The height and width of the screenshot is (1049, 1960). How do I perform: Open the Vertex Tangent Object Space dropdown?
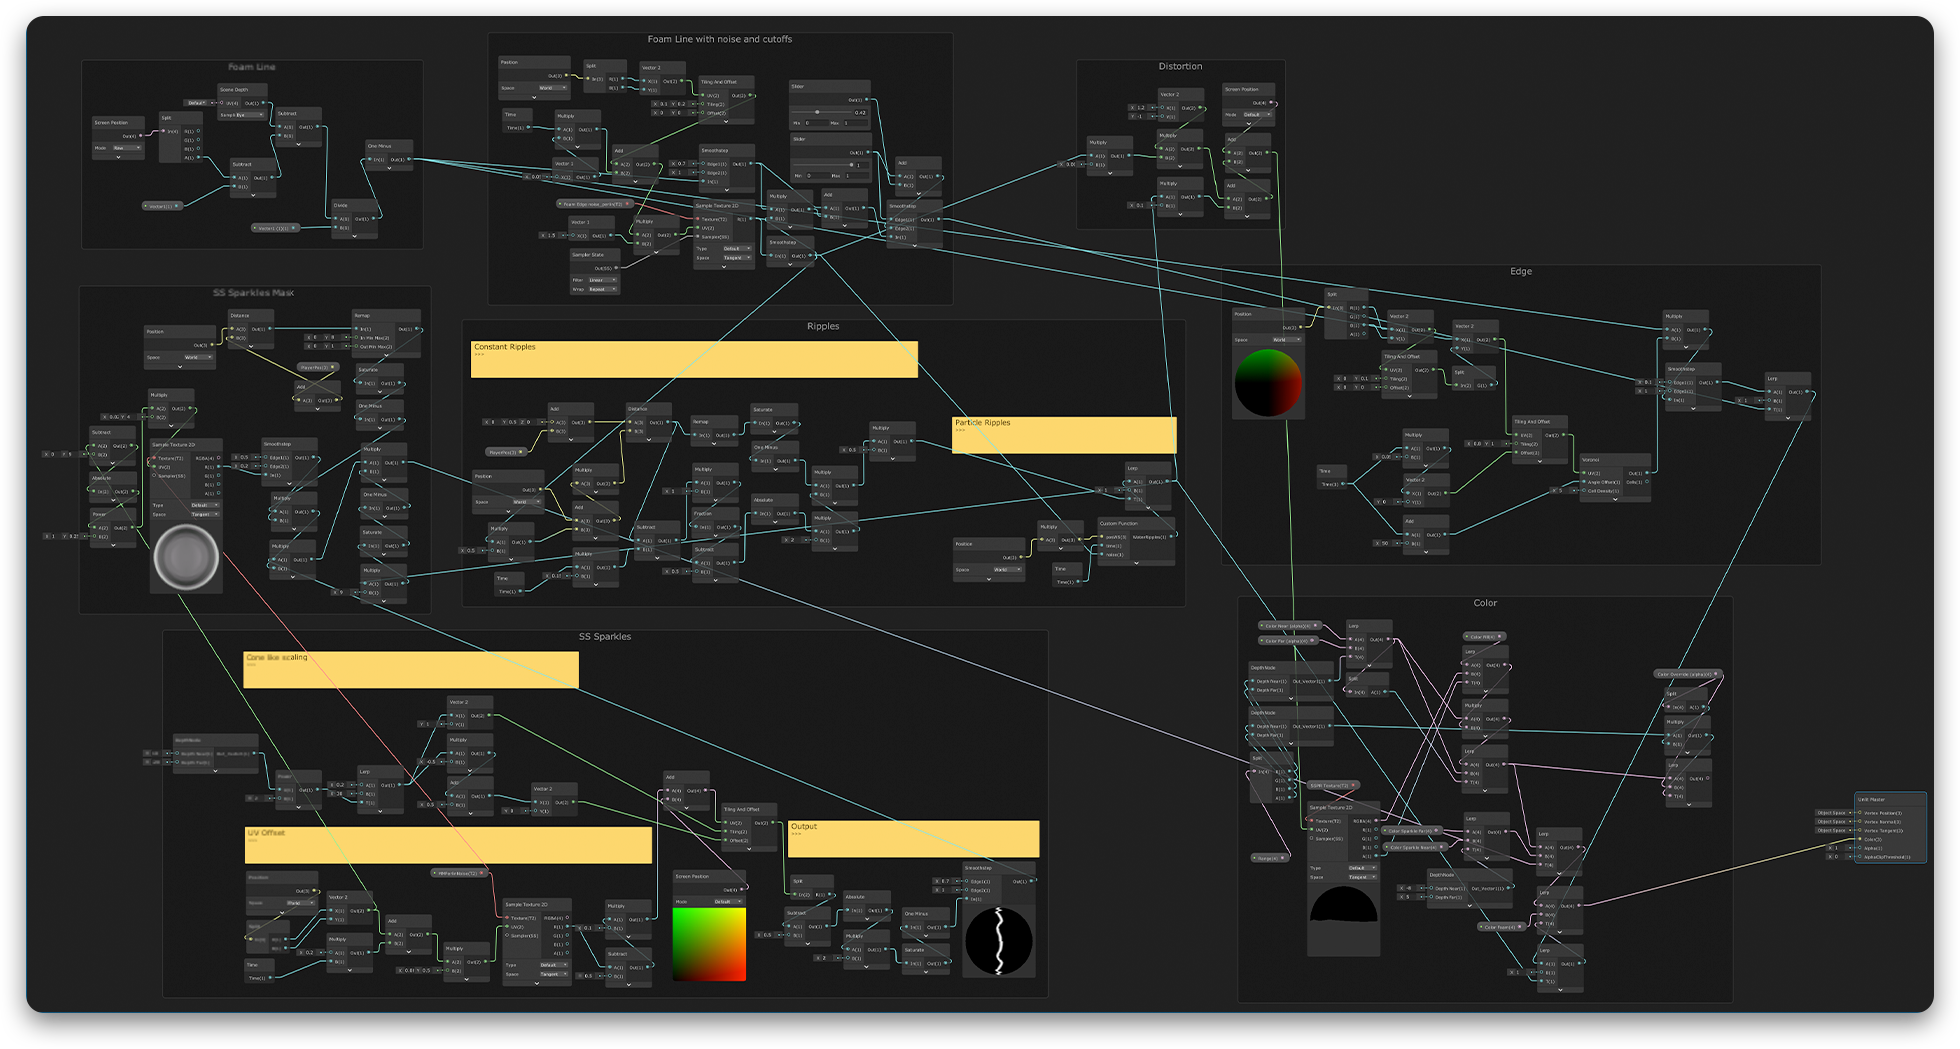click(1834, 830)
